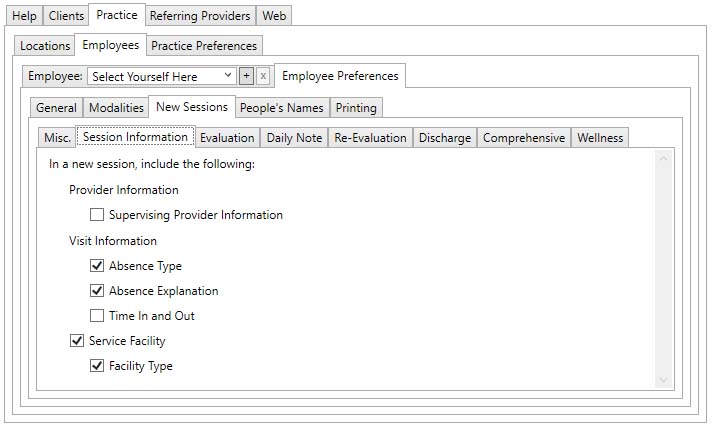Open the Daily Note tab
711x426 pixels.
(x=294, y=138)
